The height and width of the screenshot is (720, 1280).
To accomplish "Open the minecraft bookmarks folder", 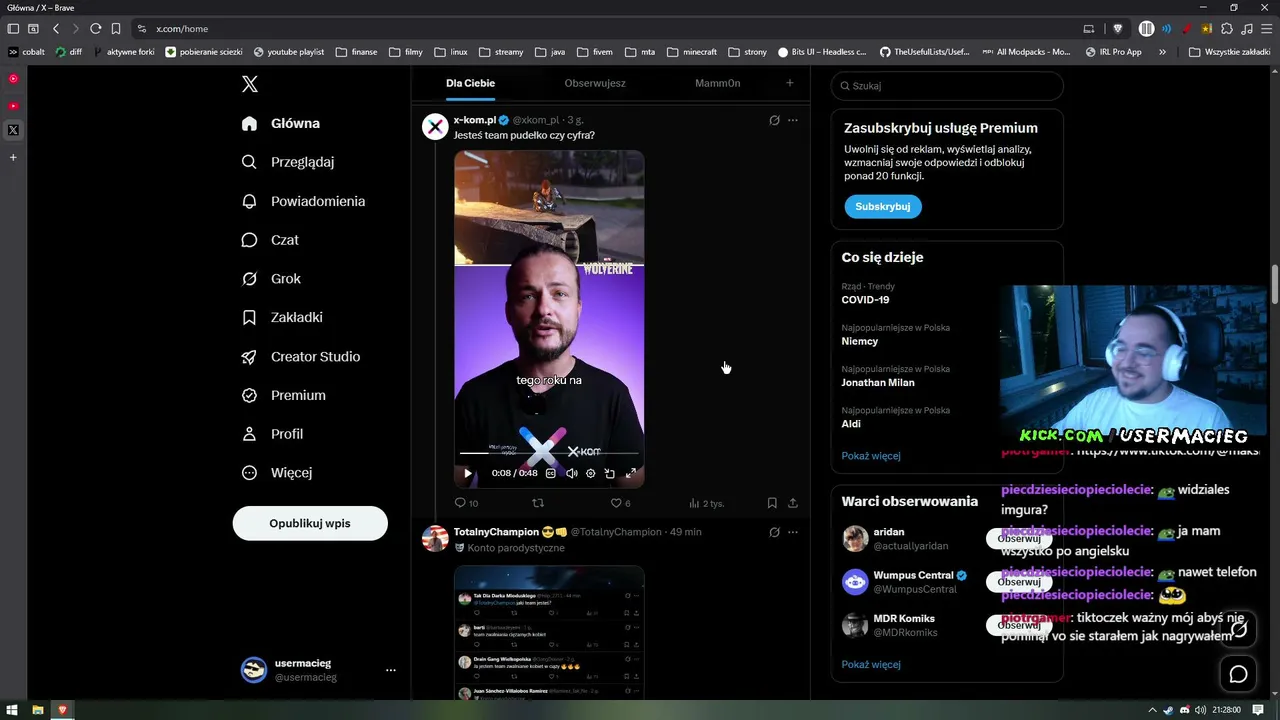I will coord(692,52).
